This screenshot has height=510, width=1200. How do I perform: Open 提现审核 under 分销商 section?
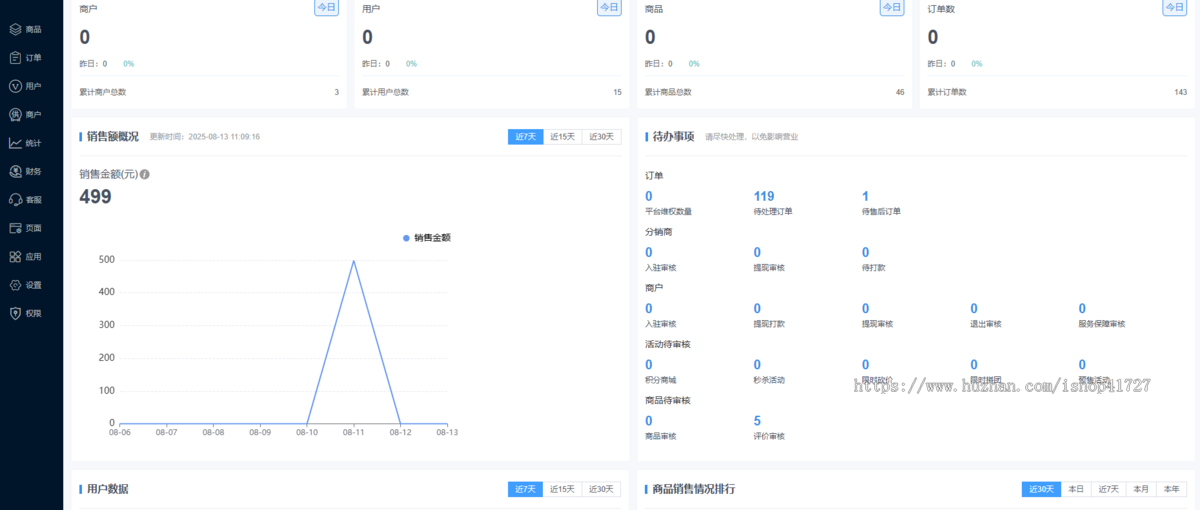[x=769, y=259]
